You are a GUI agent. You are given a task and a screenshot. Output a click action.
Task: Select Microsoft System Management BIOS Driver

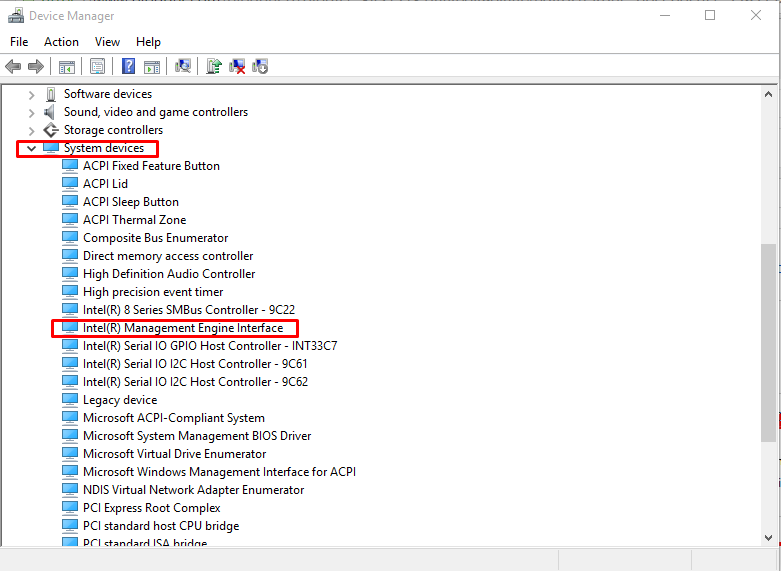point(197,436)
